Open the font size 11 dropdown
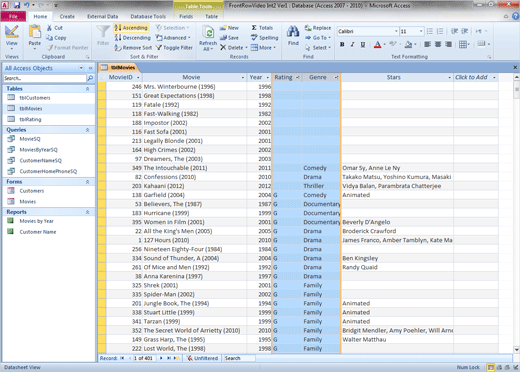This screenshot has width=520, height=372. (x=421, y=31)
